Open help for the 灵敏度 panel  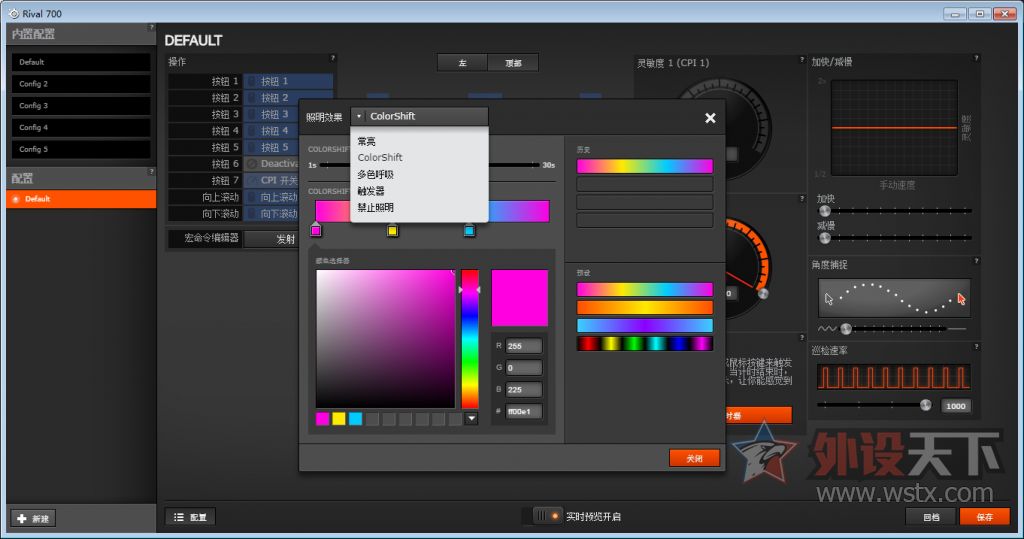point(802,59)
